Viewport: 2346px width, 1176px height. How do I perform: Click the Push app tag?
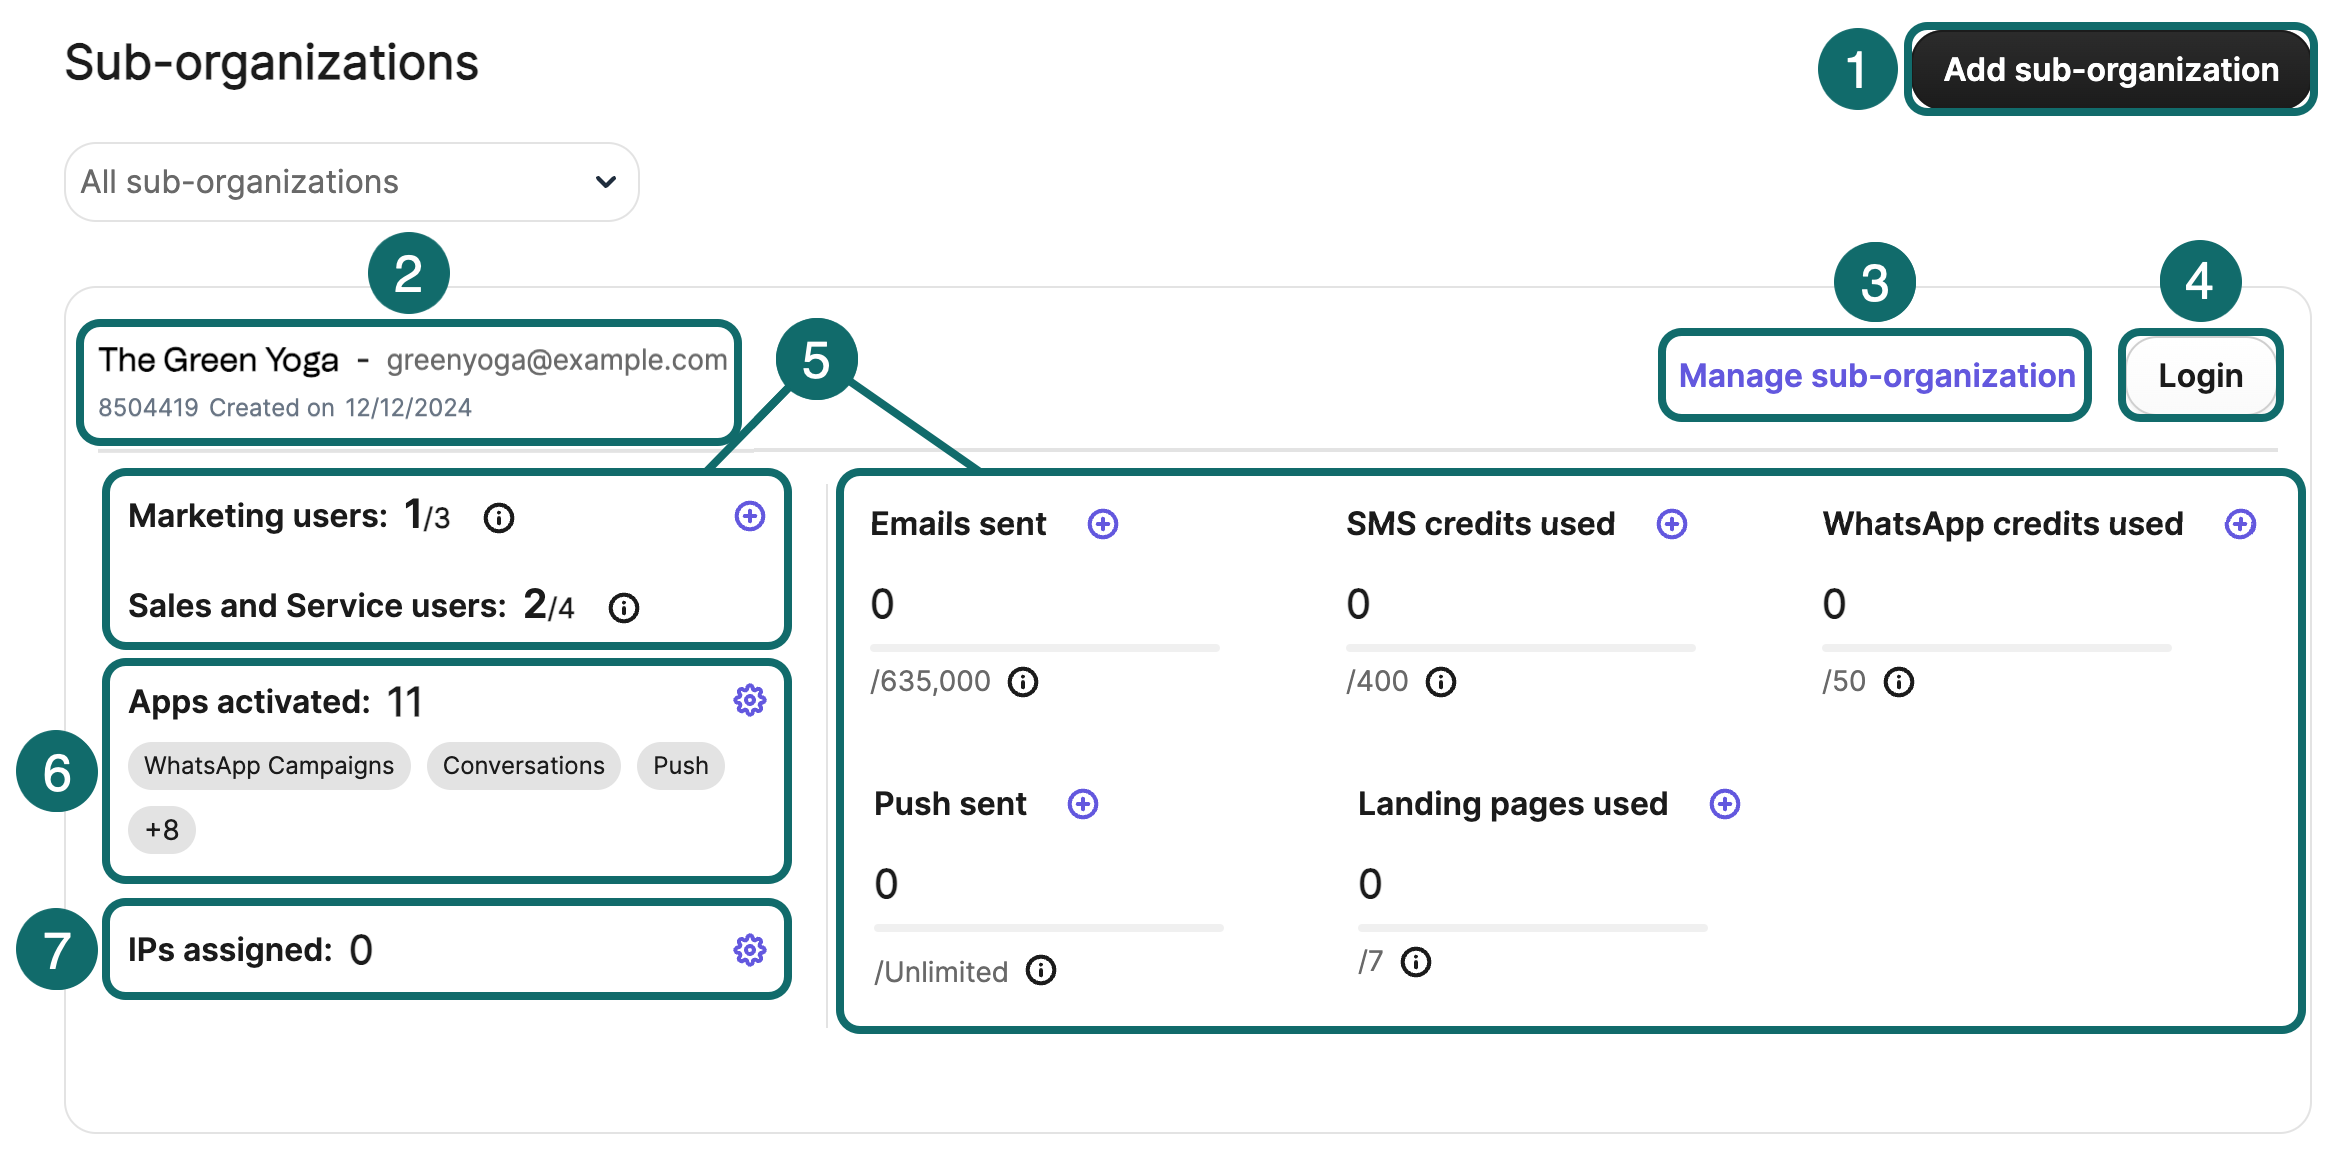tap(681, 766)
